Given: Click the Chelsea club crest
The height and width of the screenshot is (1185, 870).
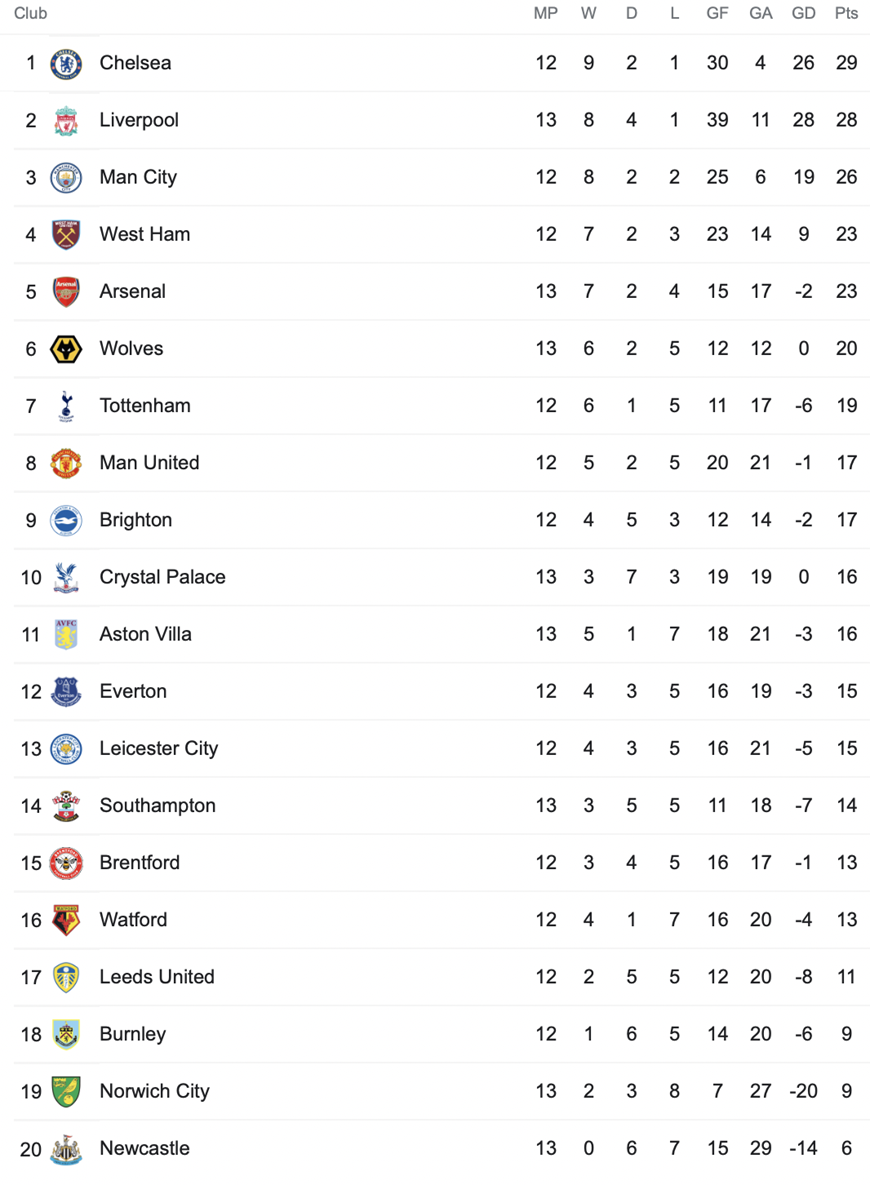Looking at the screenshot, I should pyautogui.click(x=66, y=63).
